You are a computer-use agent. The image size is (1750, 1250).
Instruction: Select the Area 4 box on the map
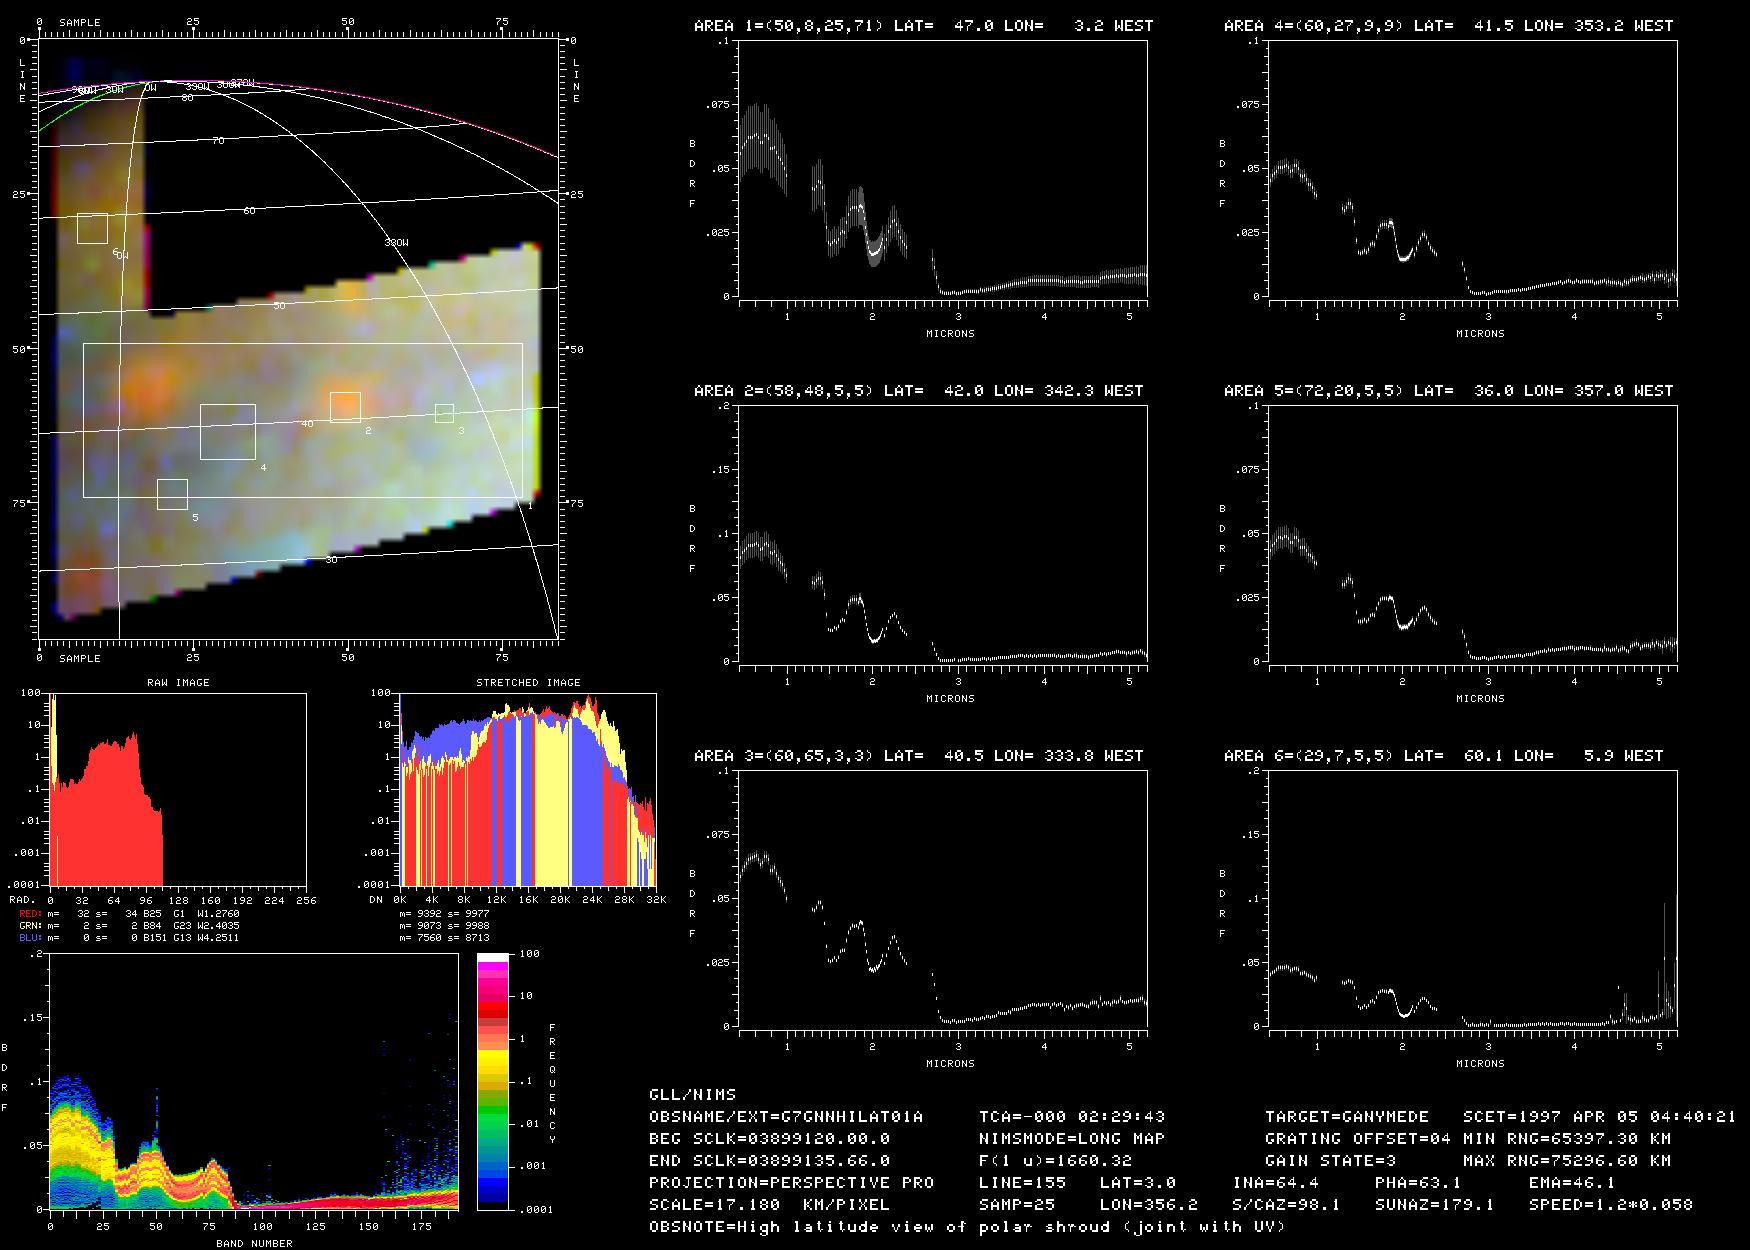[x=227, y=432]
